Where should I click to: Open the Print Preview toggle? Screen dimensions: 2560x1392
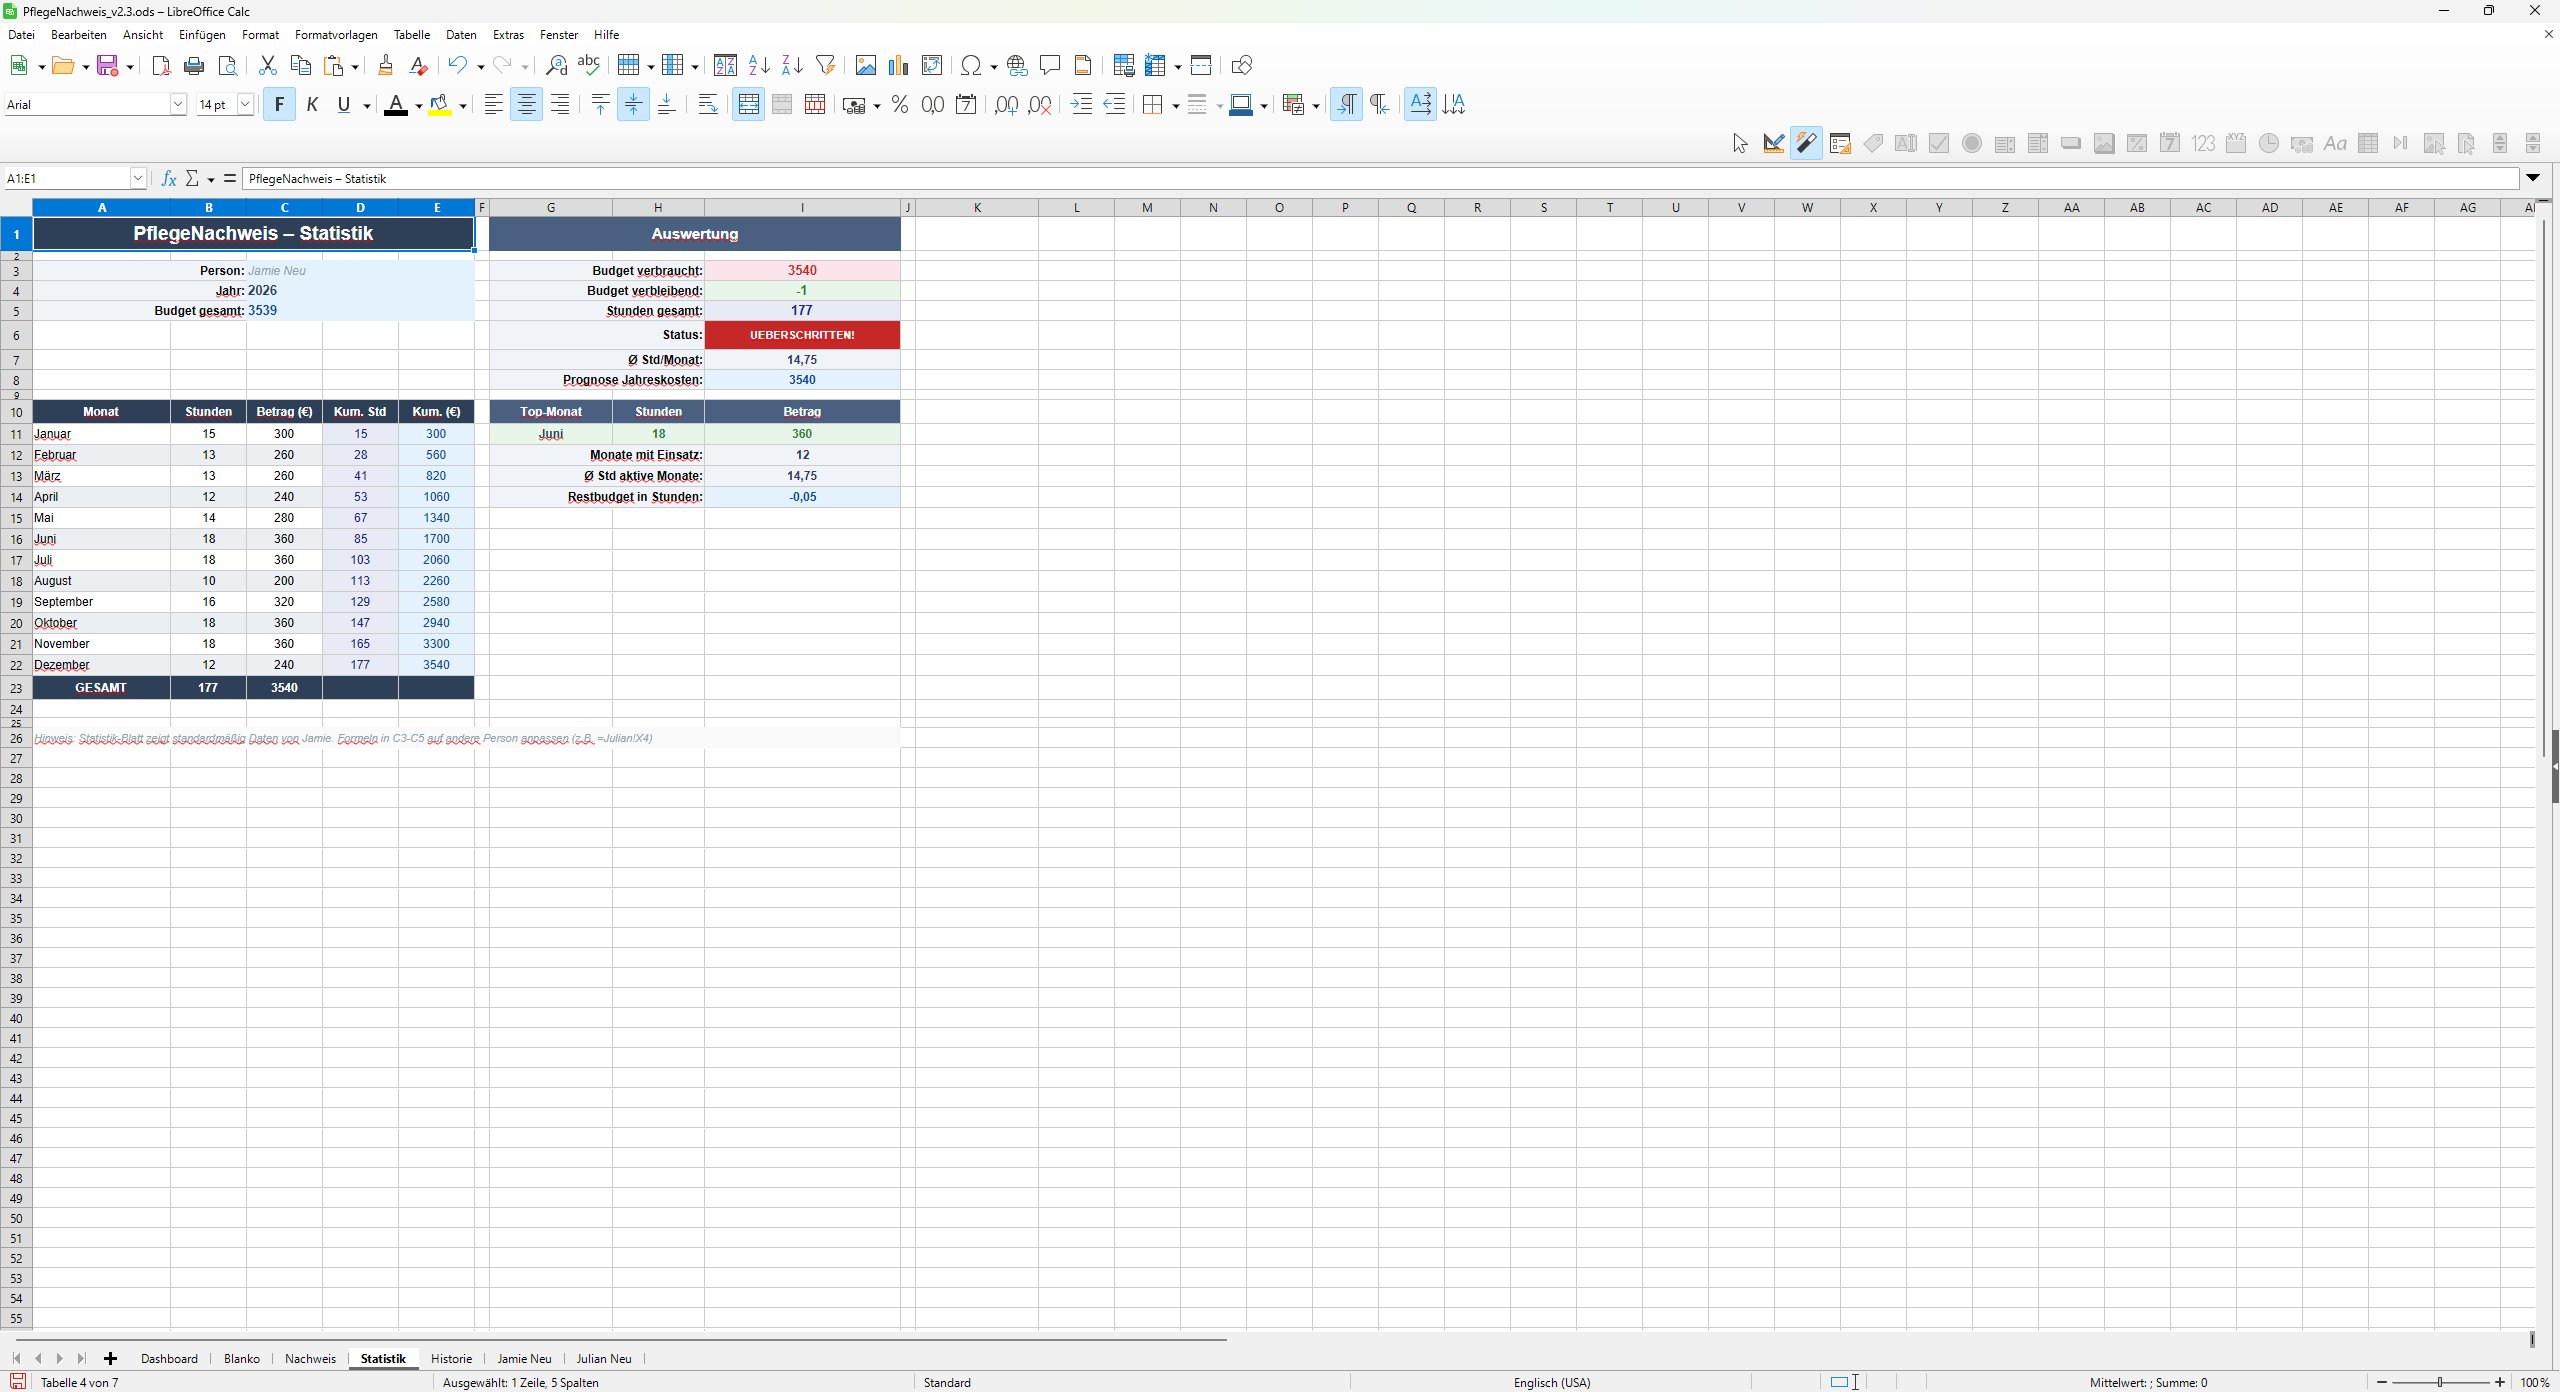point(228,66)
